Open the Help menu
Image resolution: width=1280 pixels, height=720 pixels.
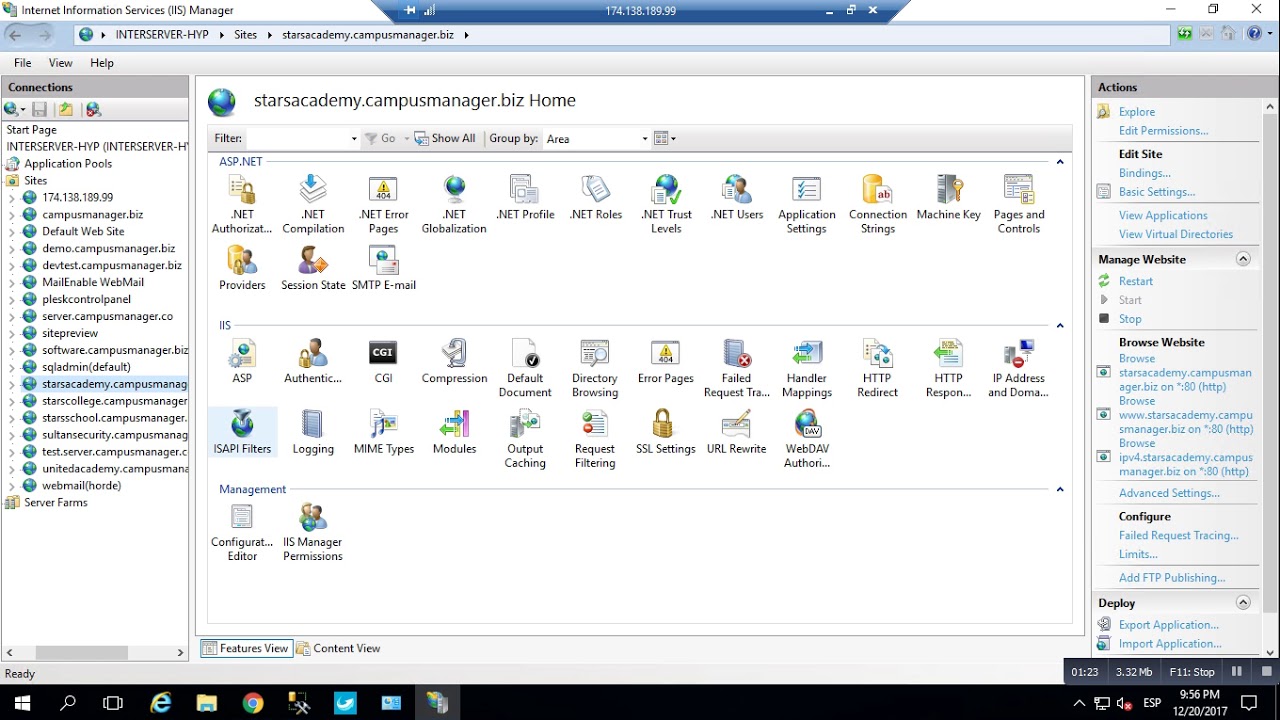pos(102,62)
